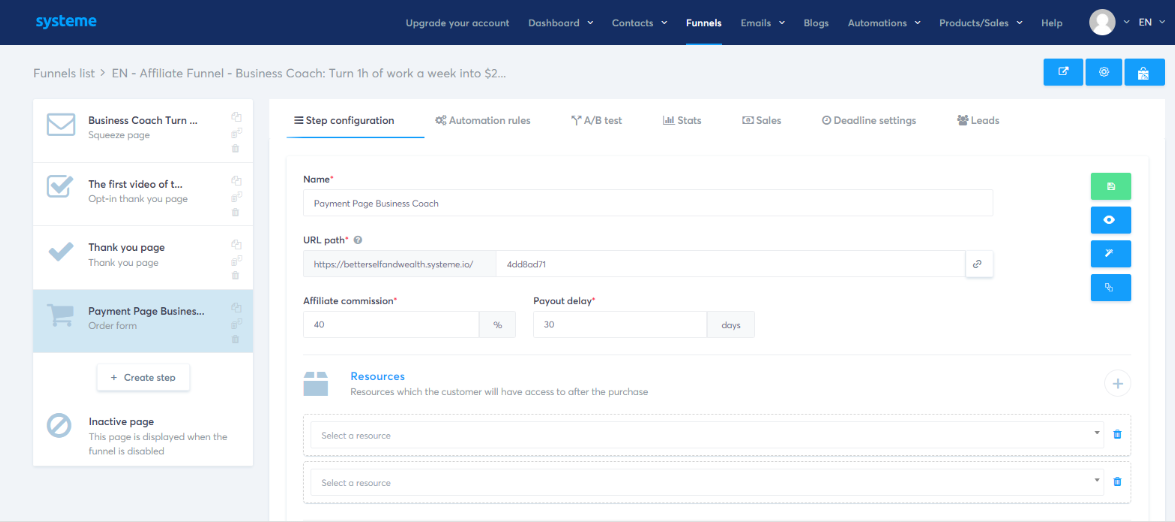Viewport: 1175px width, 522px height.
Task: Click the Create step button
Action: [x=143, y=377]
